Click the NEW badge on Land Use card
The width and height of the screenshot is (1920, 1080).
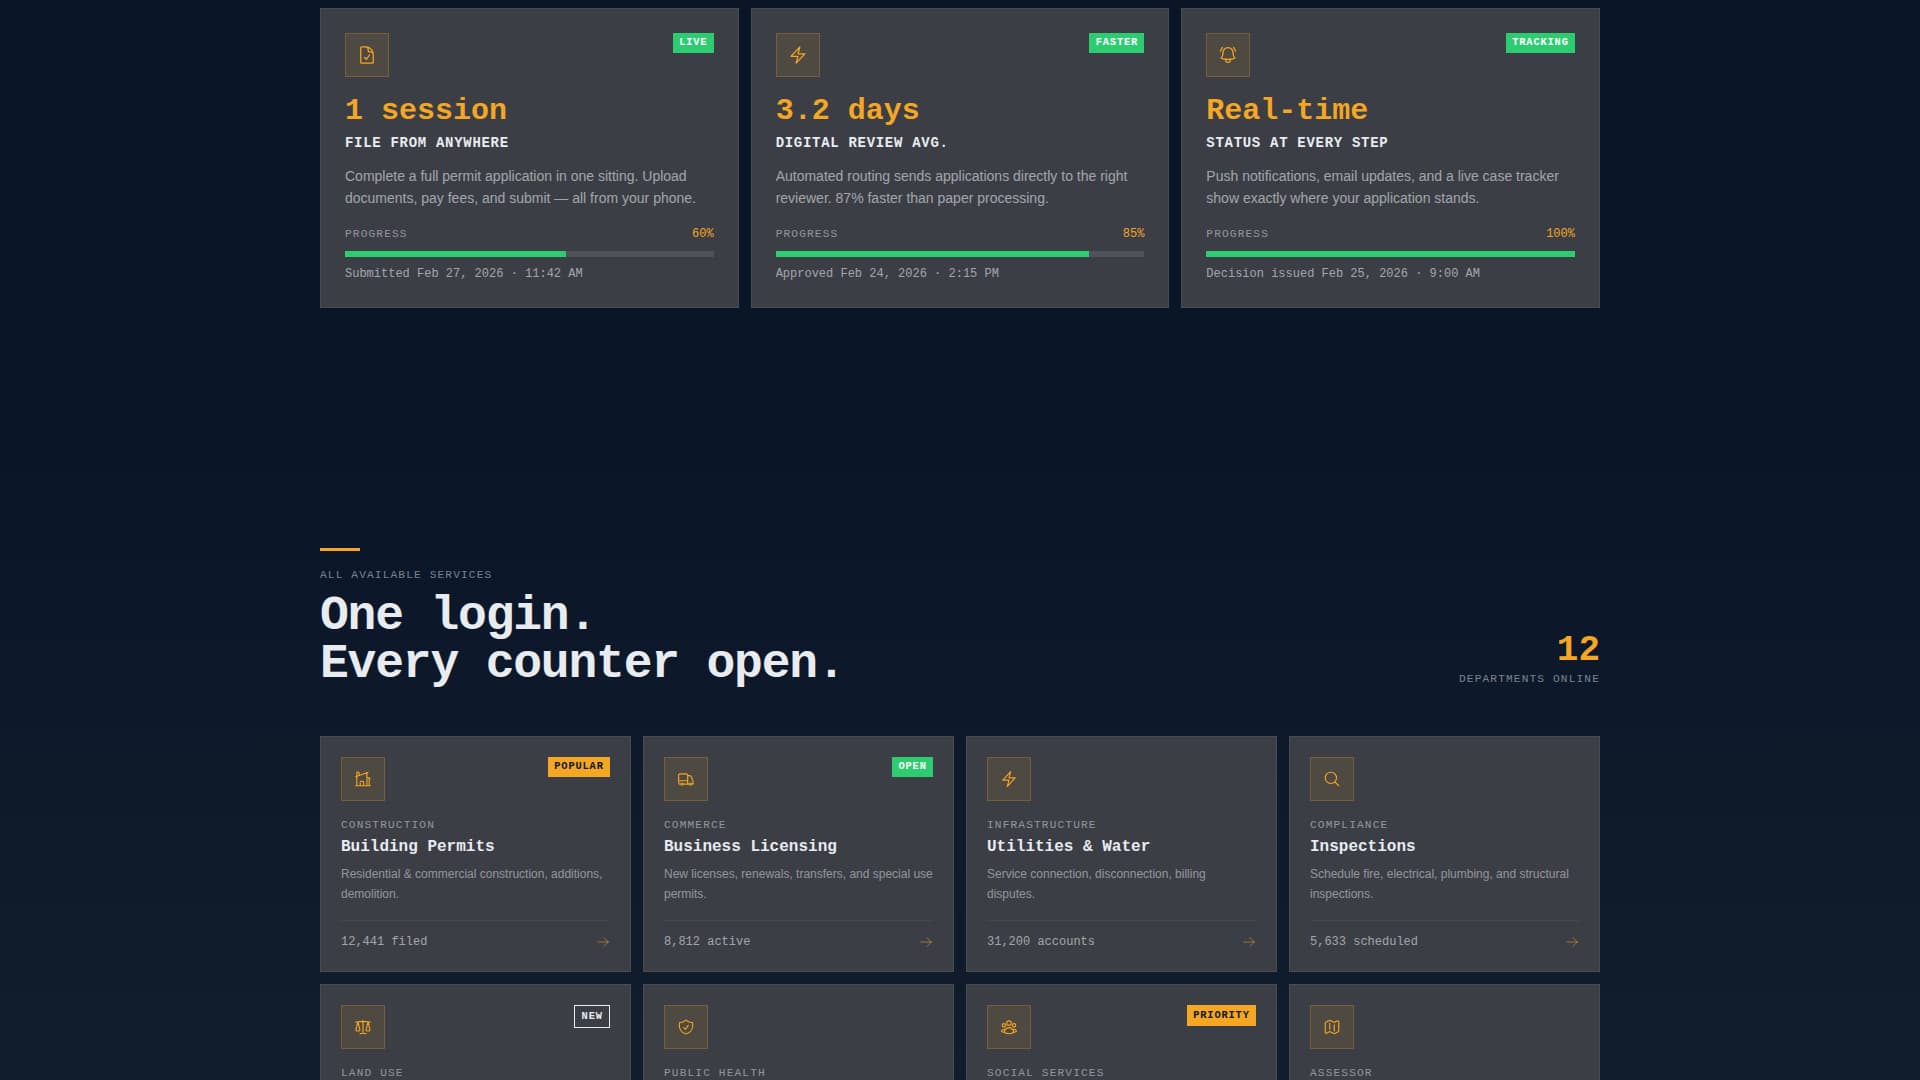(592, 1016)
